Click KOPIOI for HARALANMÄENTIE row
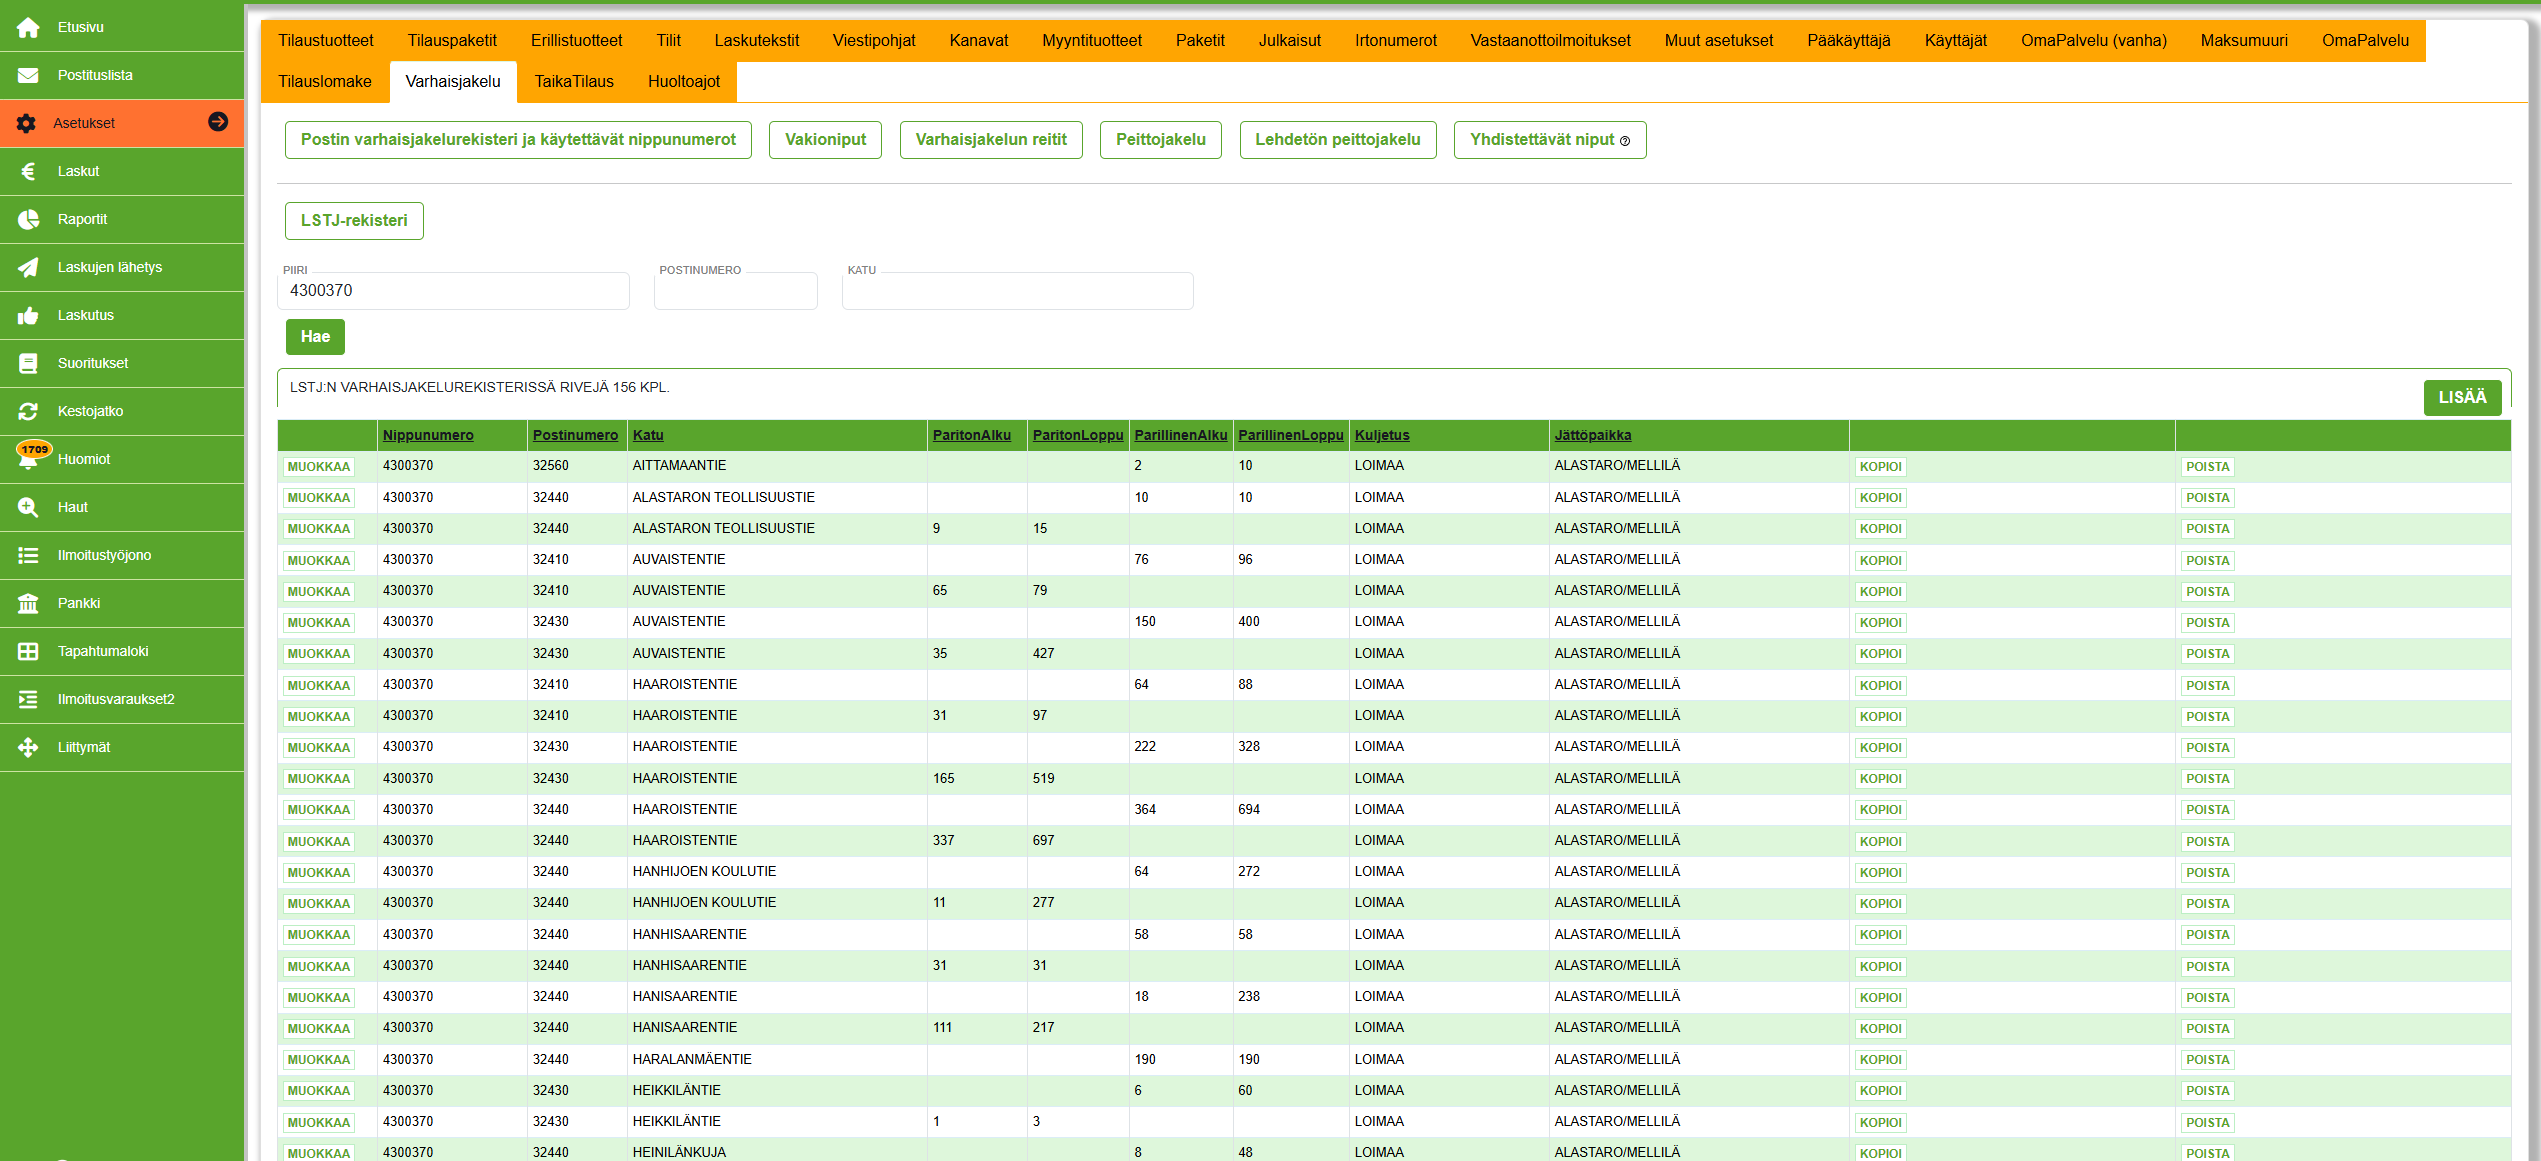Viewport: 2541px width, 1161px height. (x=1880, y=1060)
